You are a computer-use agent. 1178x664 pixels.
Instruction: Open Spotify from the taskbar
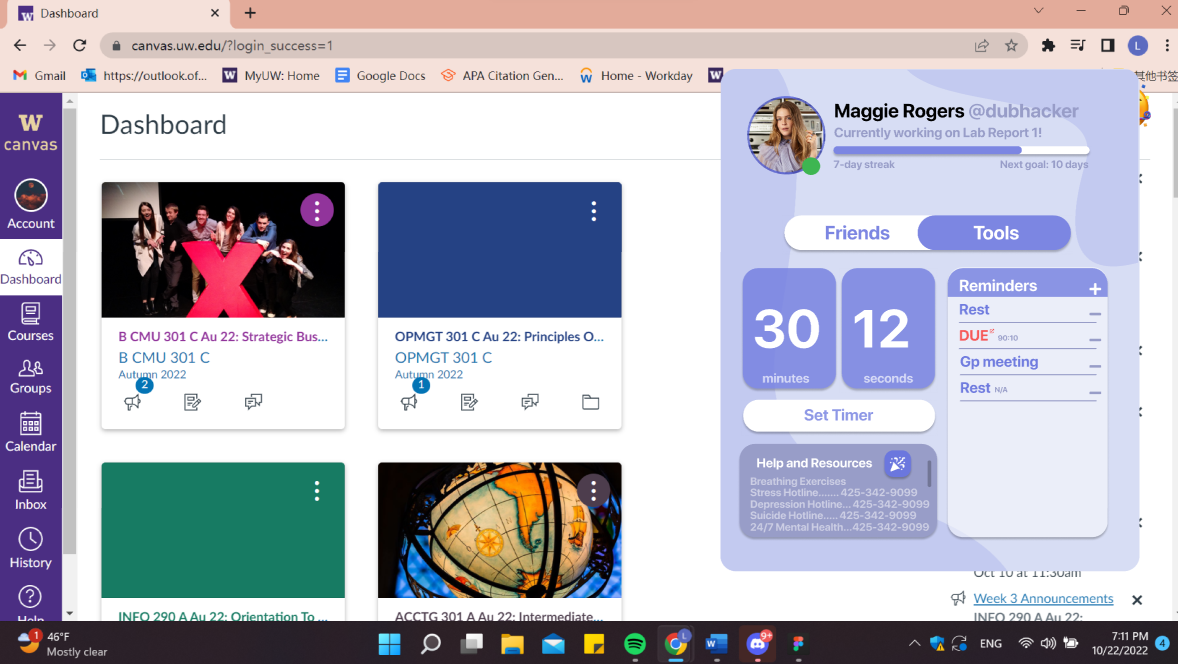[635, 644]
